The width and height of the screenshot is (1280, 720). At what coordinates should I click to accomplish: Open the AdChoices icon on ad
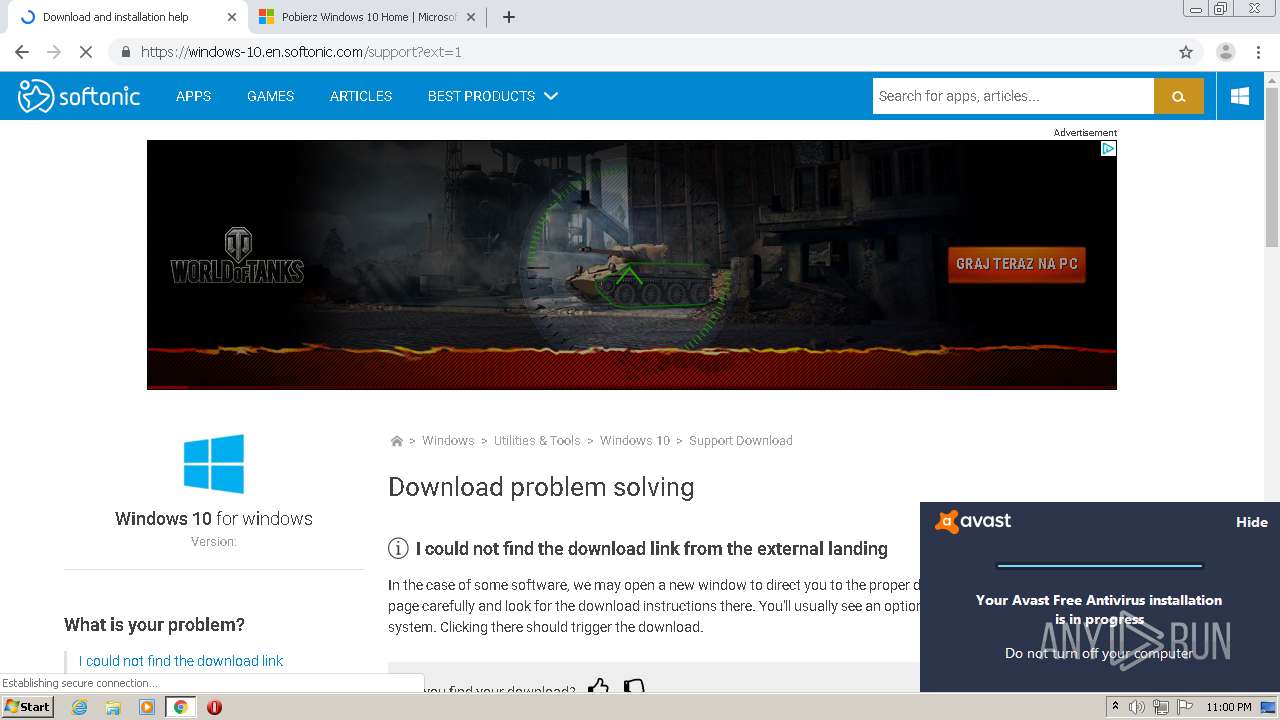[1108, 148]
